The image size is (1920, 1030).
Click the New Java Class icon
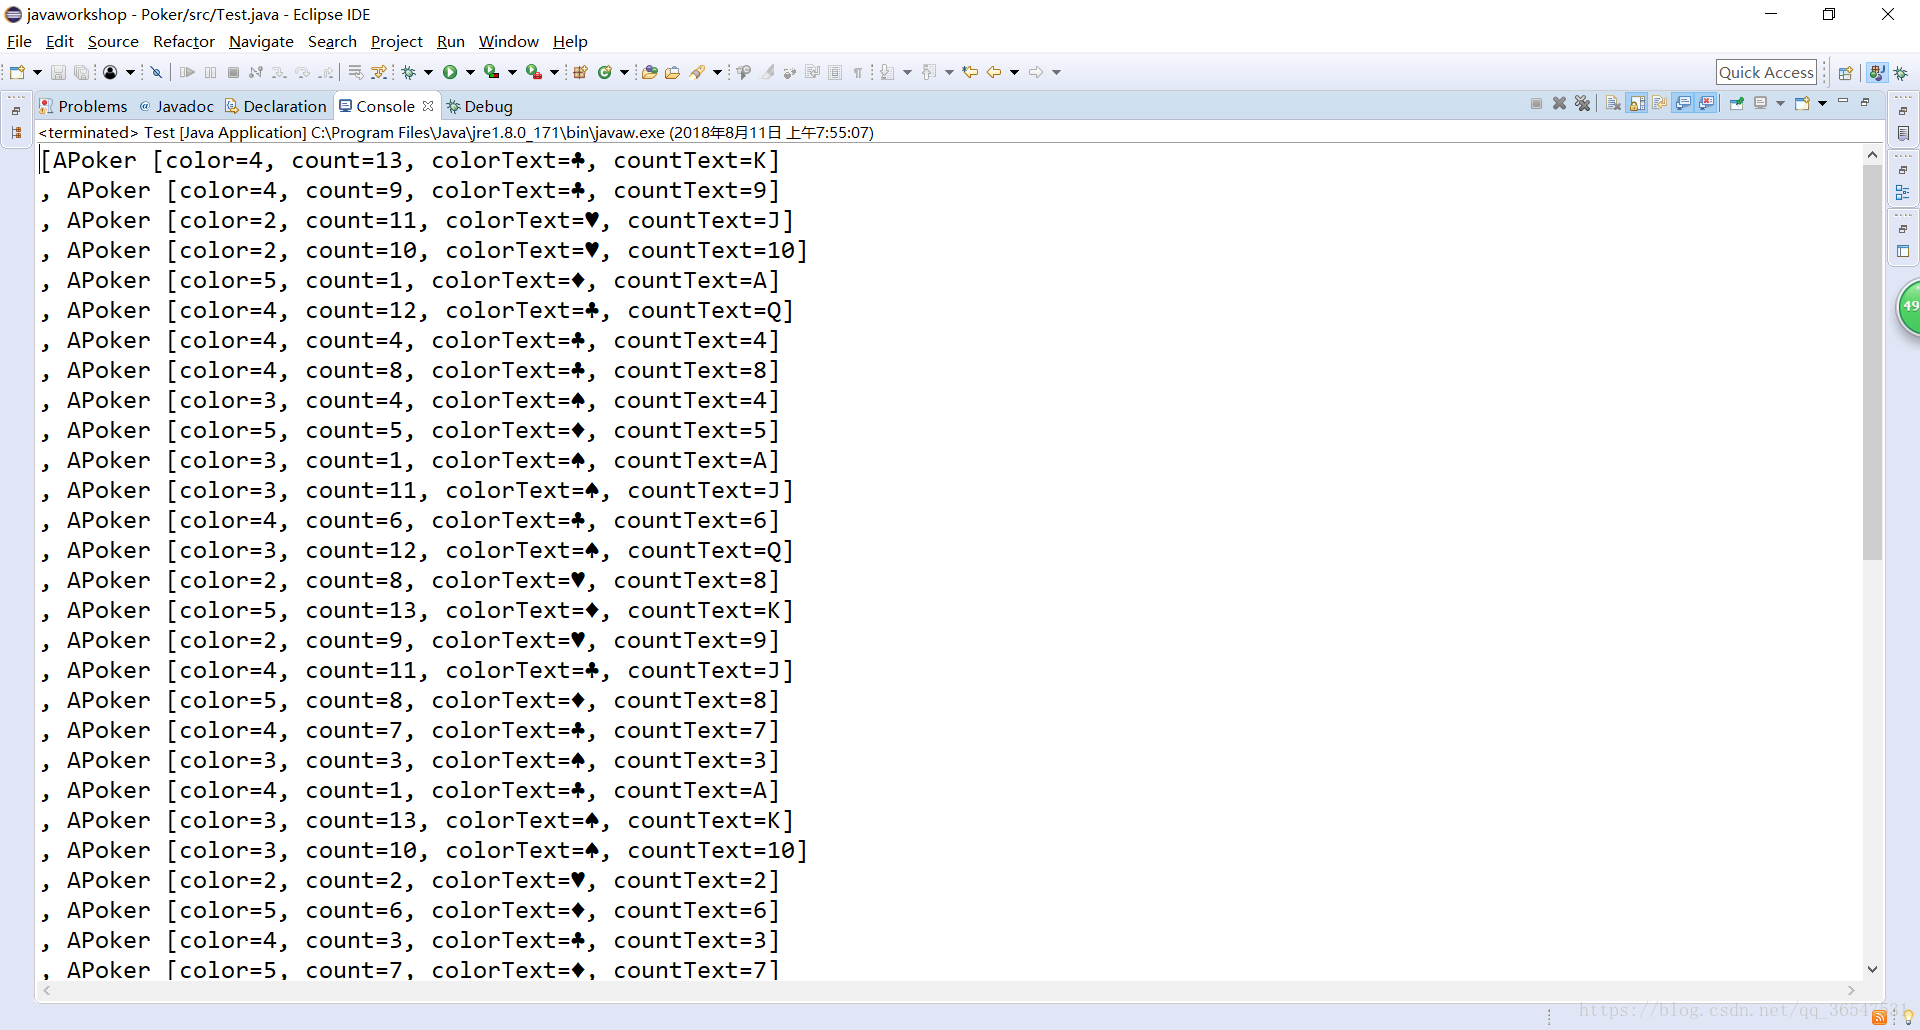pyautogui.click(x=604, y=72)
